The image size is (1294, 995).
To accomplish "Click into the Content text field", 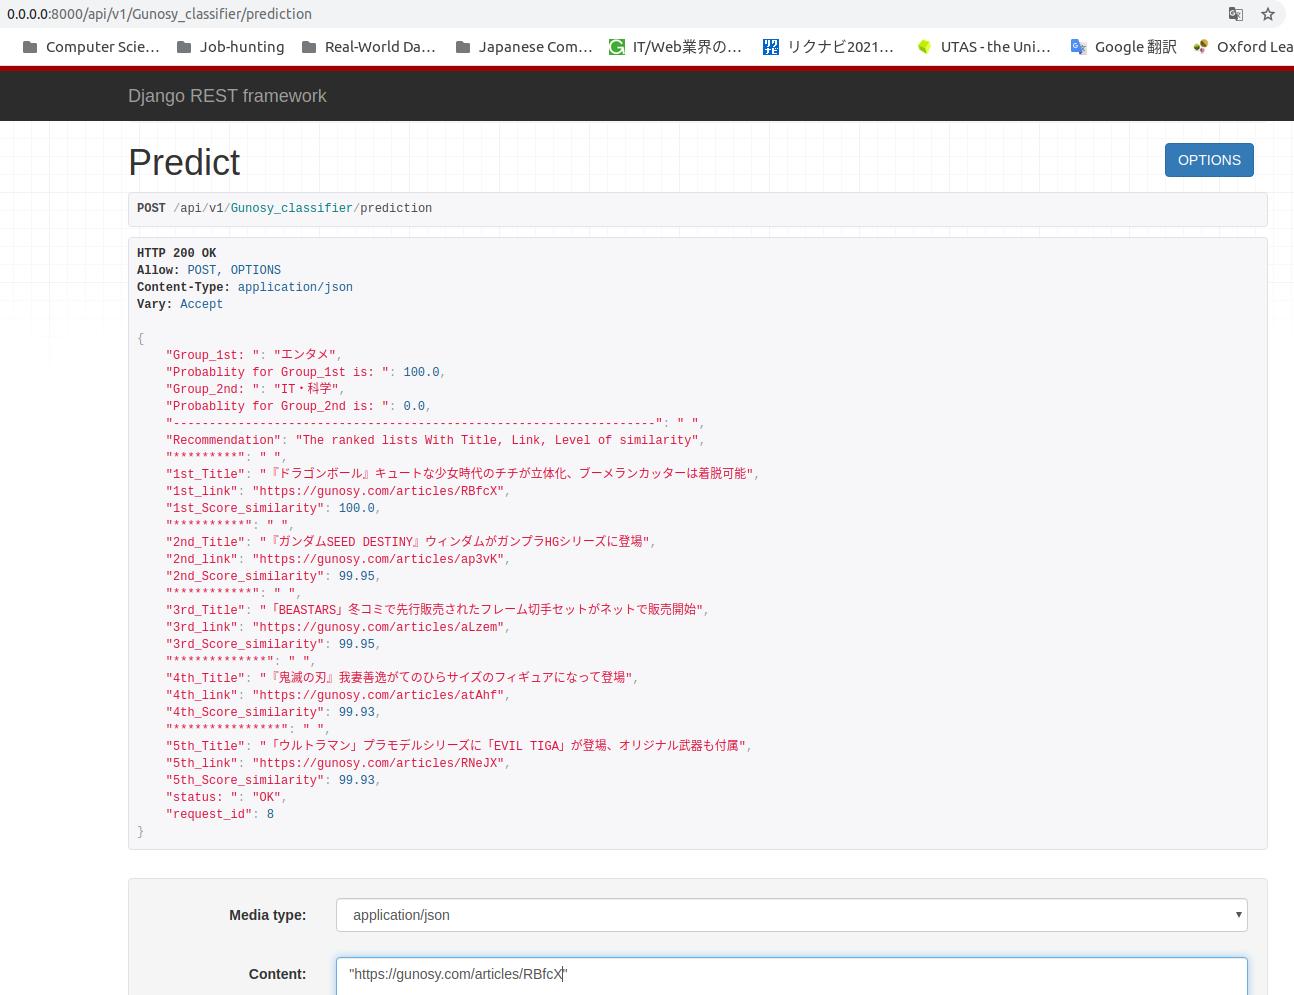I will tap(792, 976).
